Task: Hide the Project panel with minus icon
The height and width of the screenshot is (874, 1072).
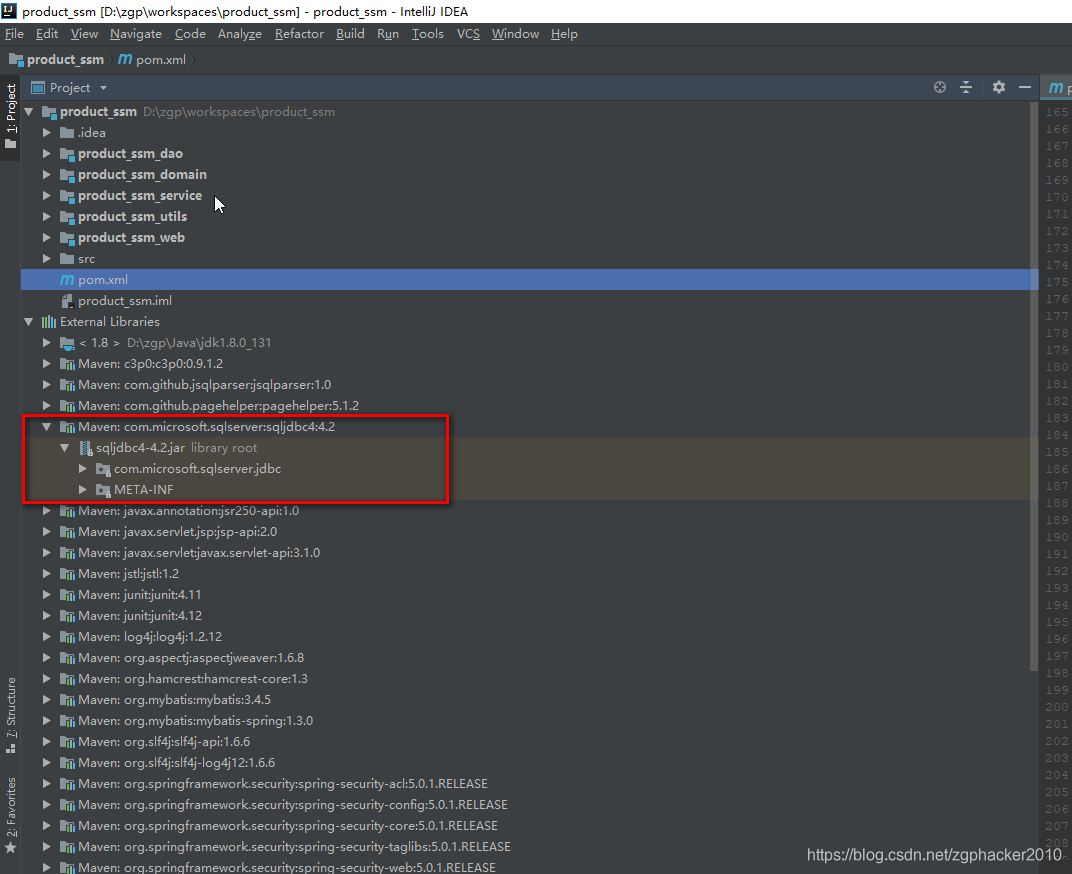Action: (1025, 87)
